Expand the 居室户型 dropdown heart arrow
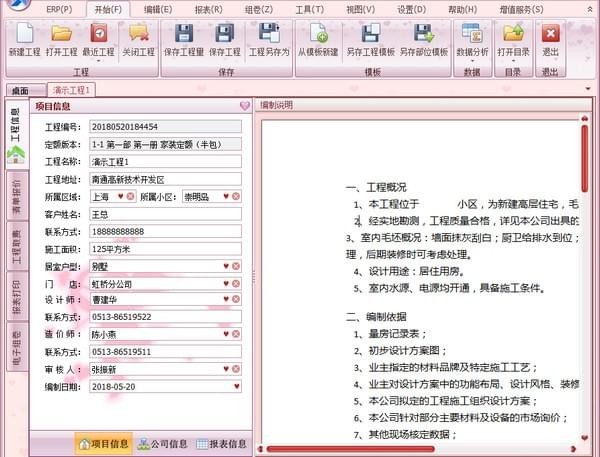 [226, 266]
